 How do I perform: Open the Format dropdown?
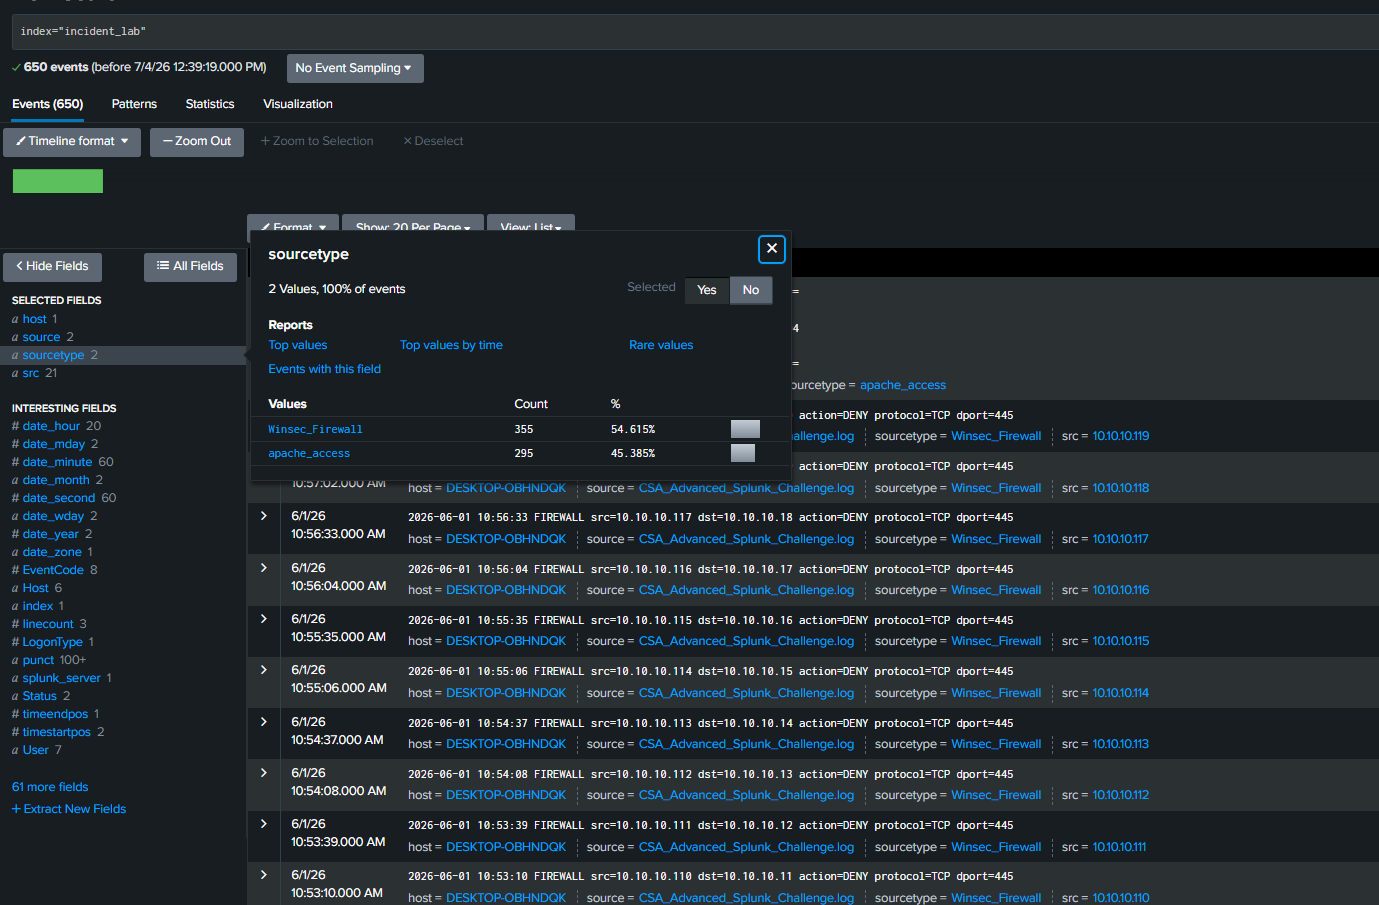293,225
